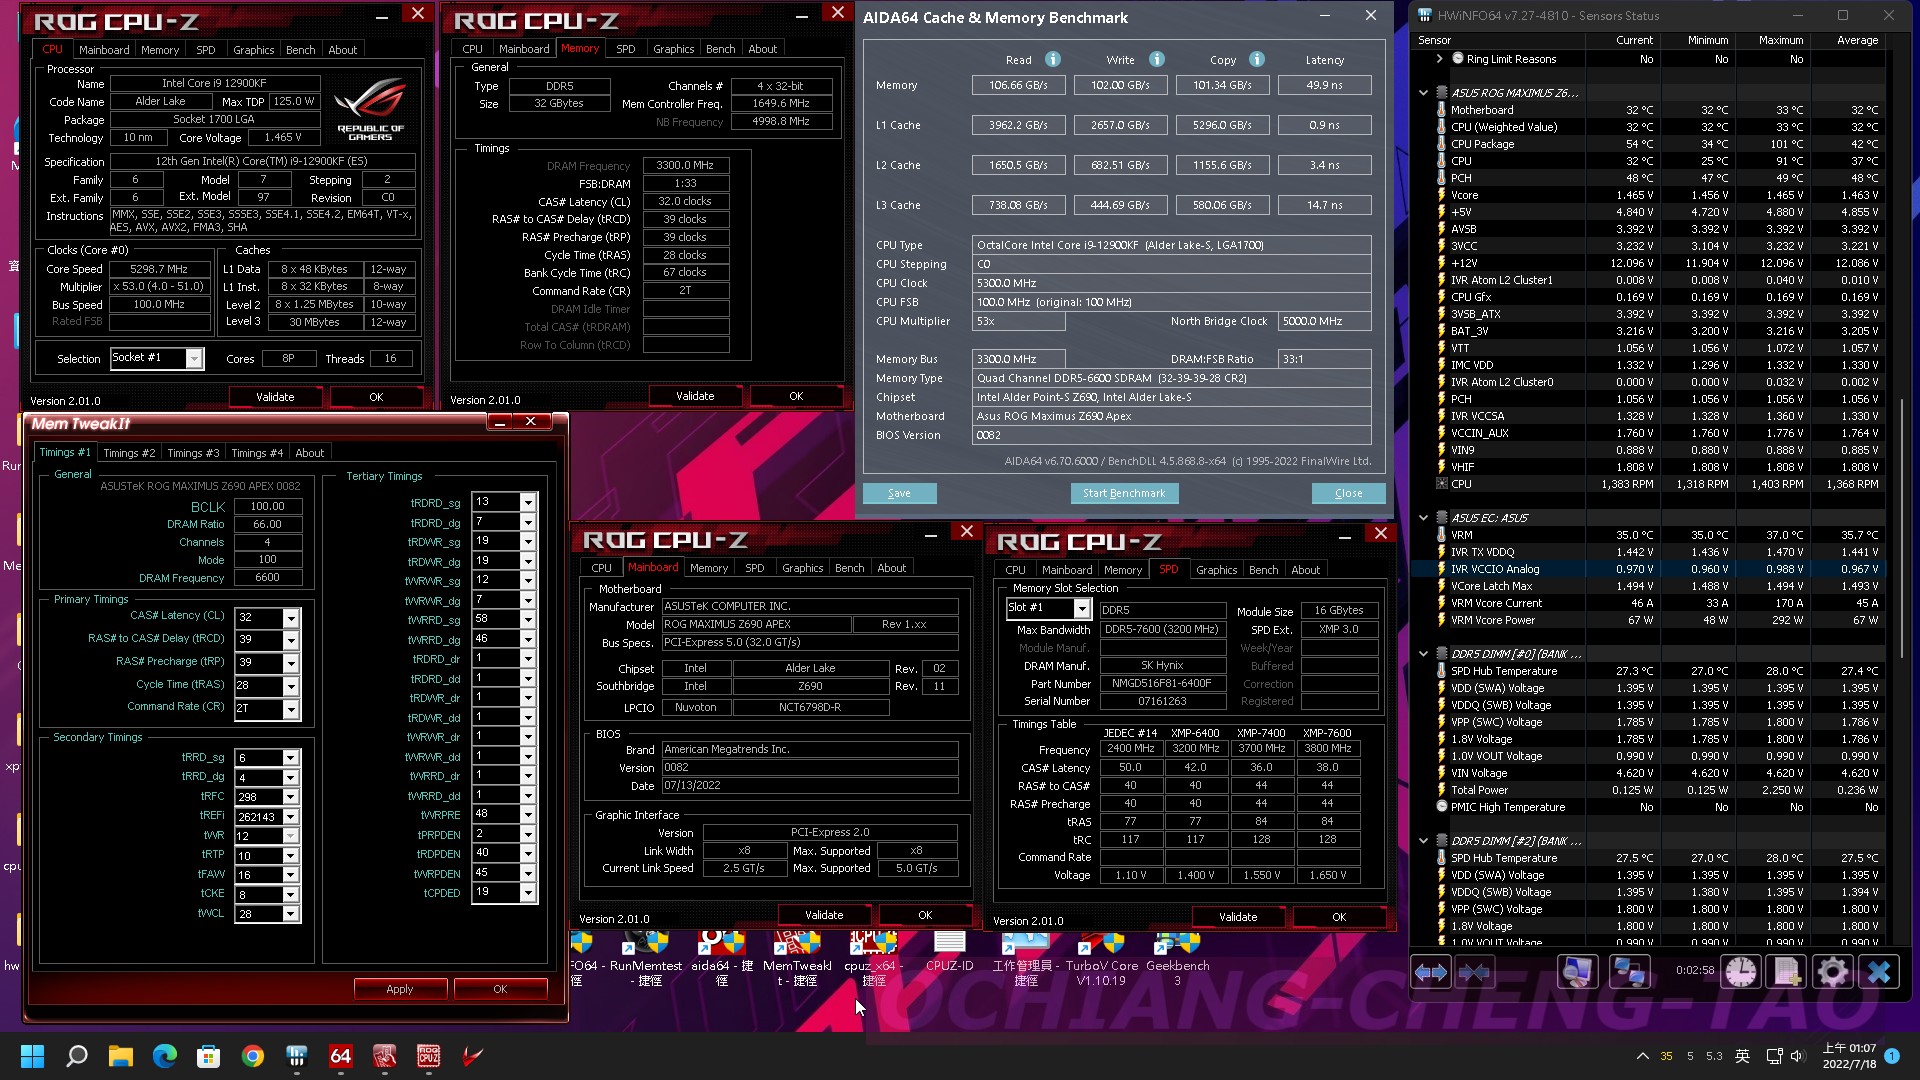Switch to Mainboard tab in first CPU-Z

pos(104,49)
